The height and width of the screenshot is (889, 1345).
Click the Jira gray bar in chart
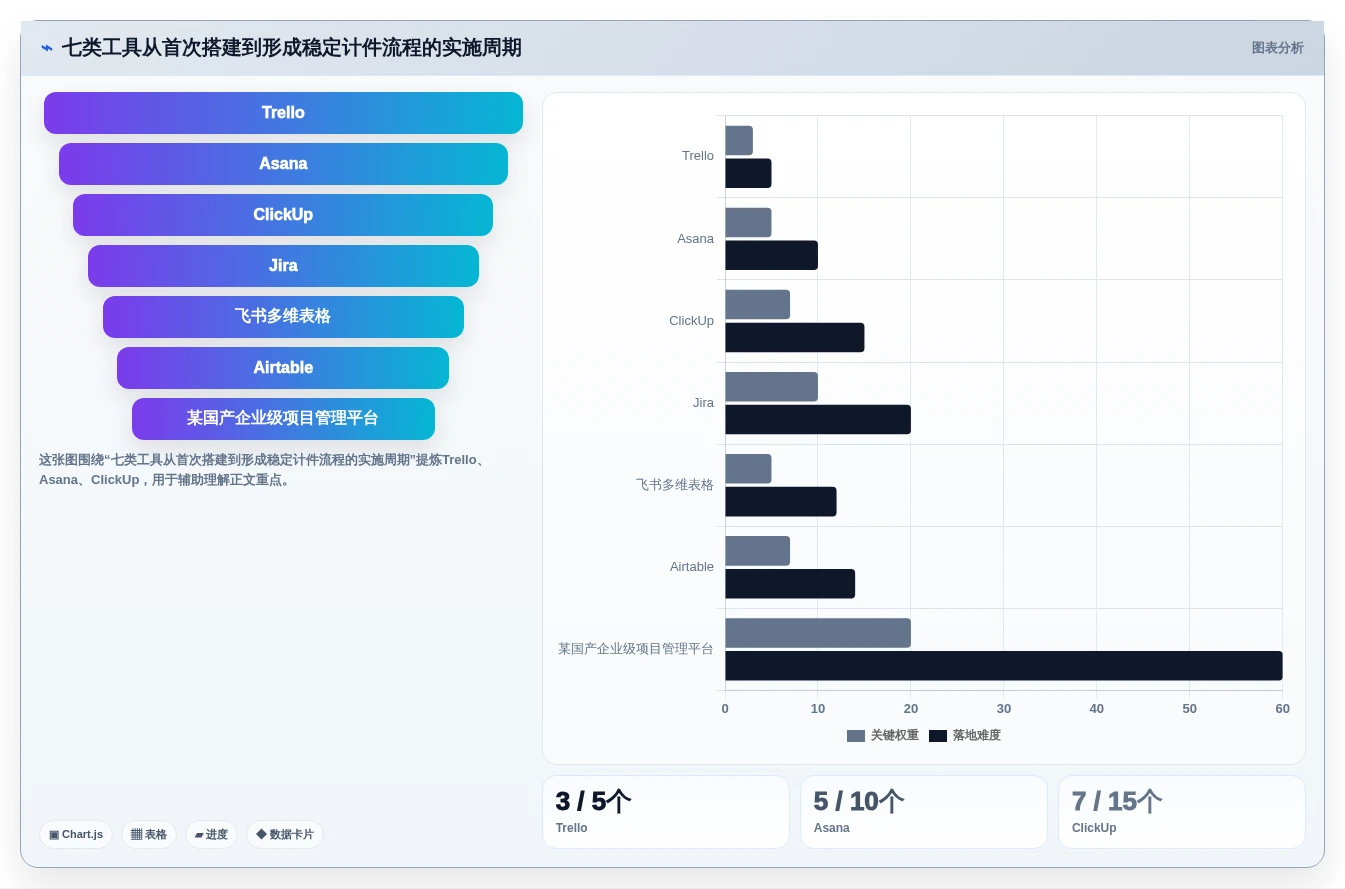(771, 387)
